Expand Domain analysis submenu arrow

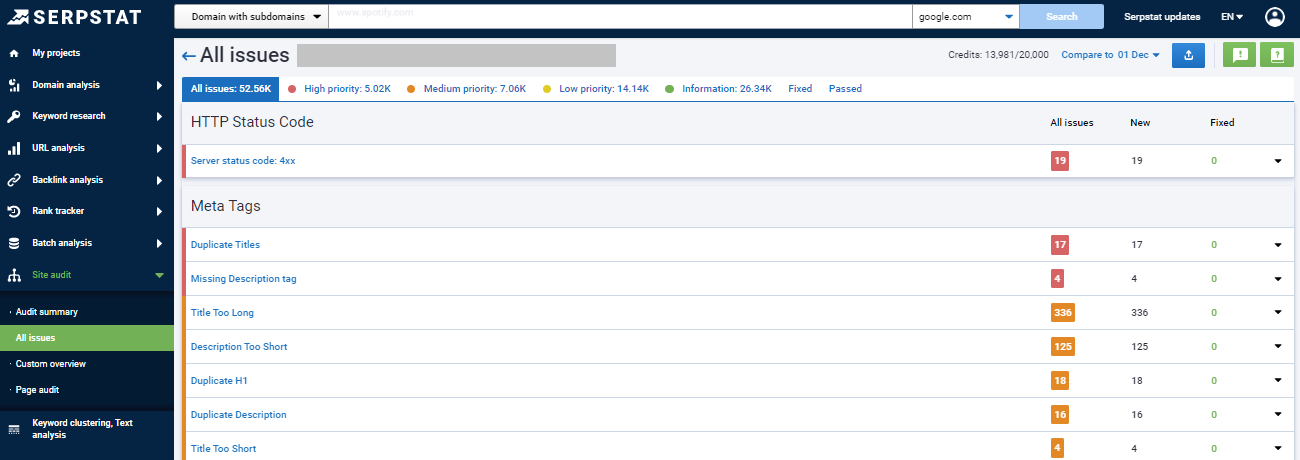[159, 85]
